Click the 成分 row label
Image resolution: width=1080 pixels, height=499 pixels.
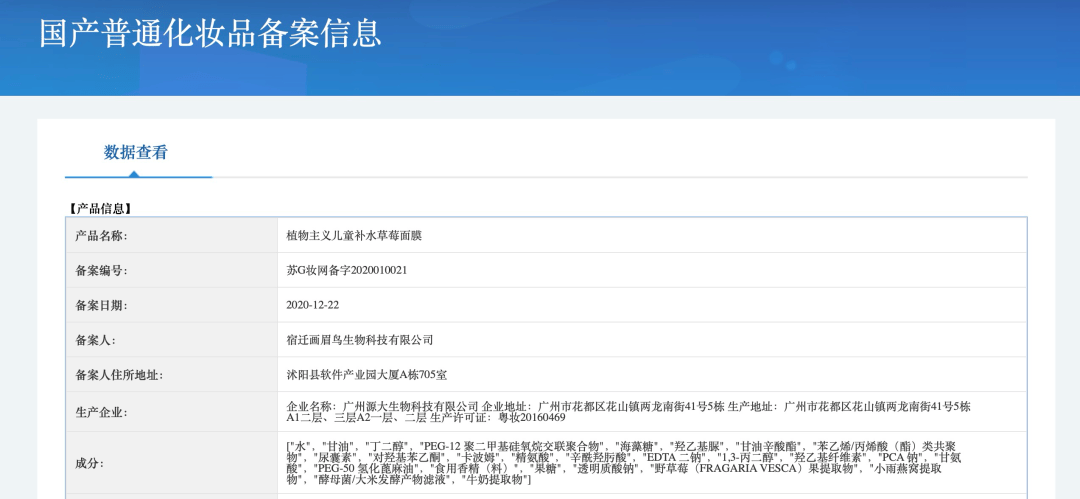(89, 463)
